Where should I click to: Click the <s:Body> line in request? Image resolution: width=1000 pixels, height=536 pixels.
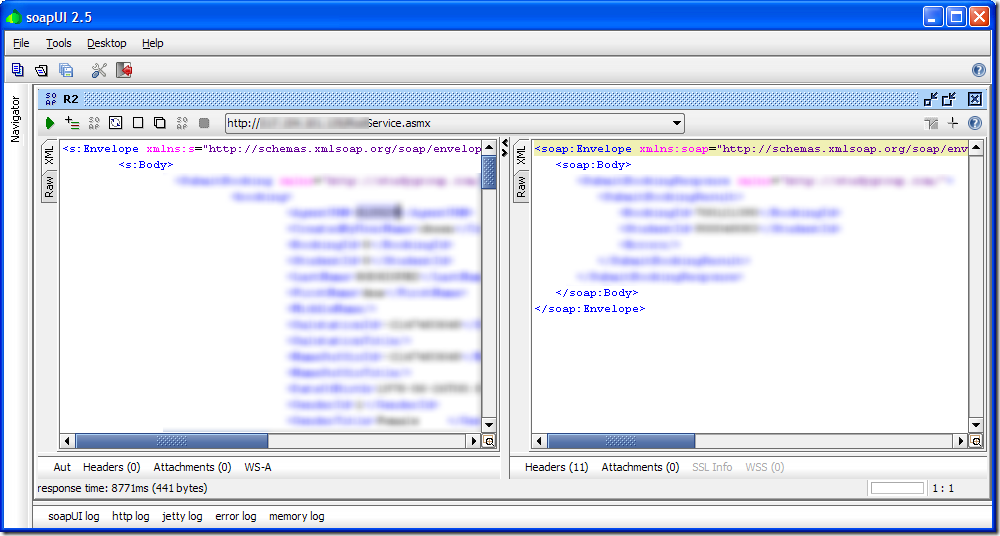pos(146,165)
